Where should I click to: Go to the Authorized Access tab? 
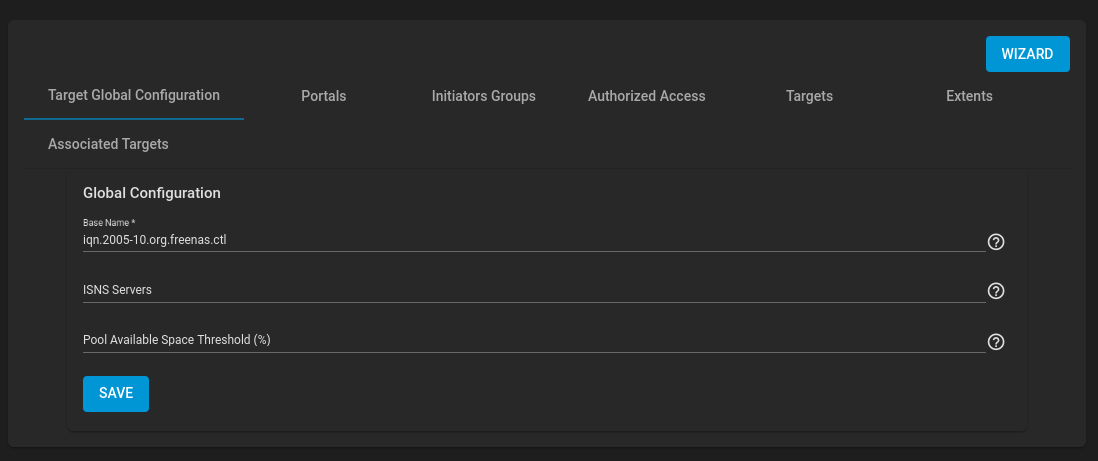point(646,96)
